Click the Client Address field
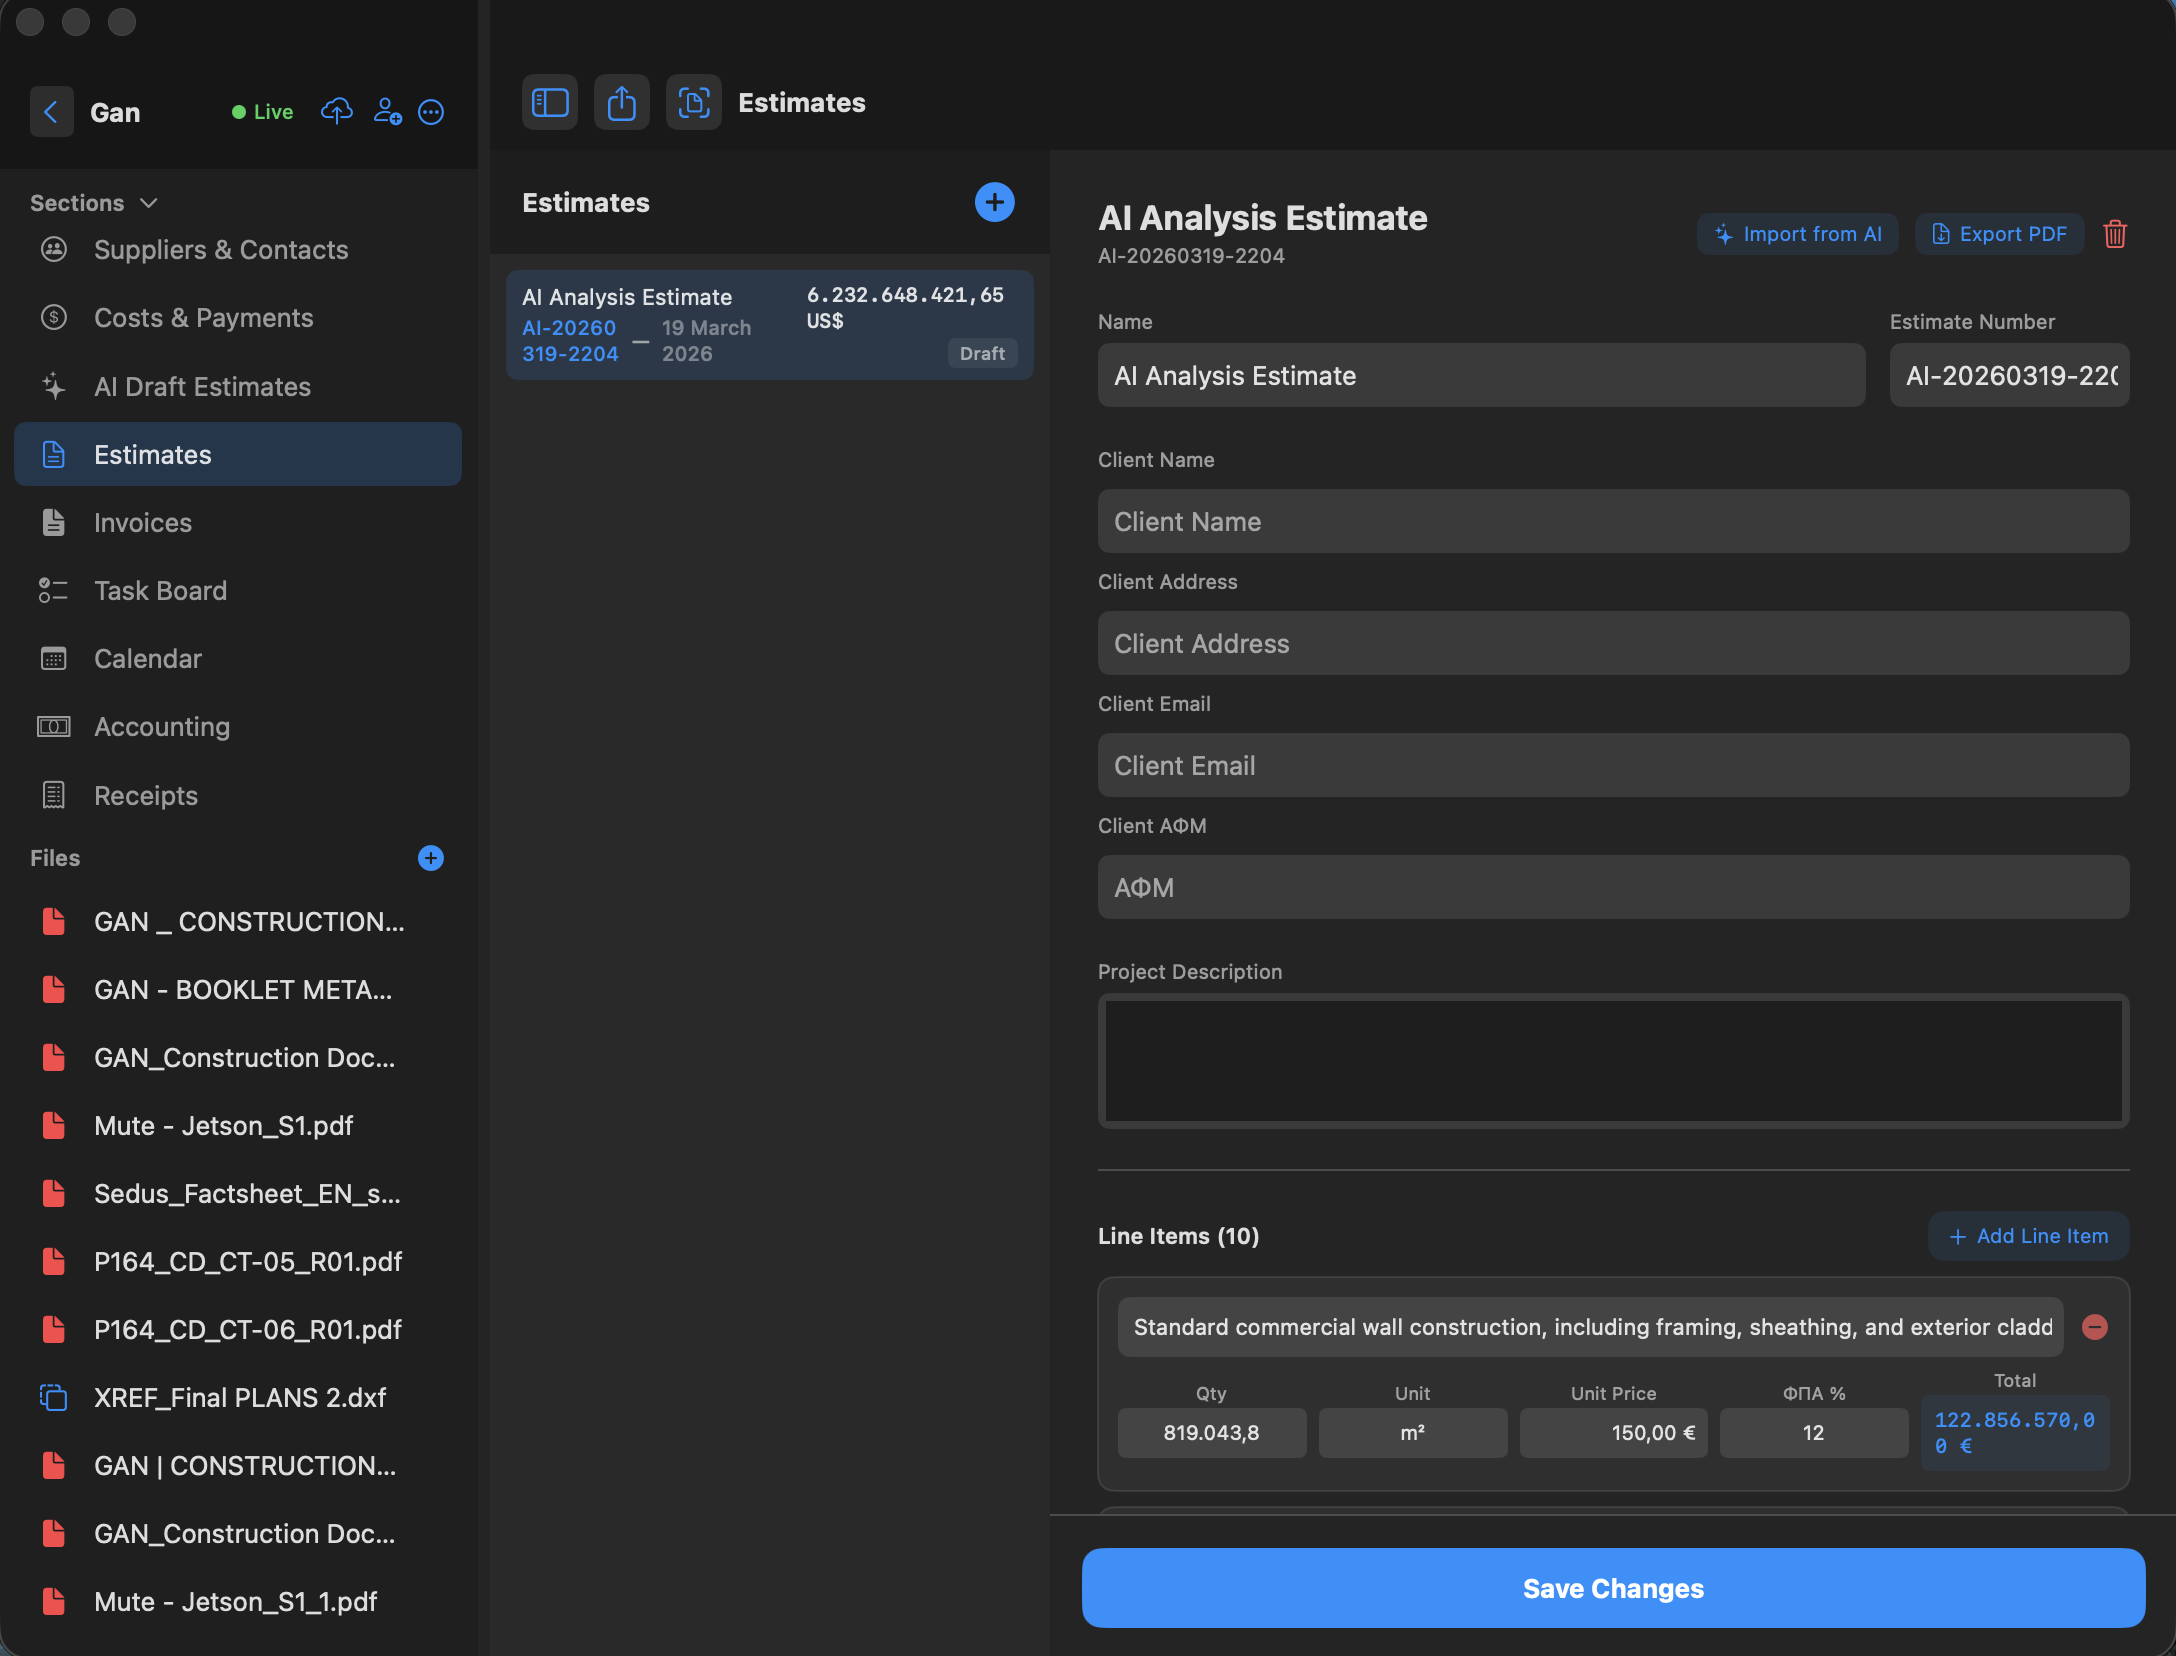2176x1656 pixels. click(x=1613, y=644)
